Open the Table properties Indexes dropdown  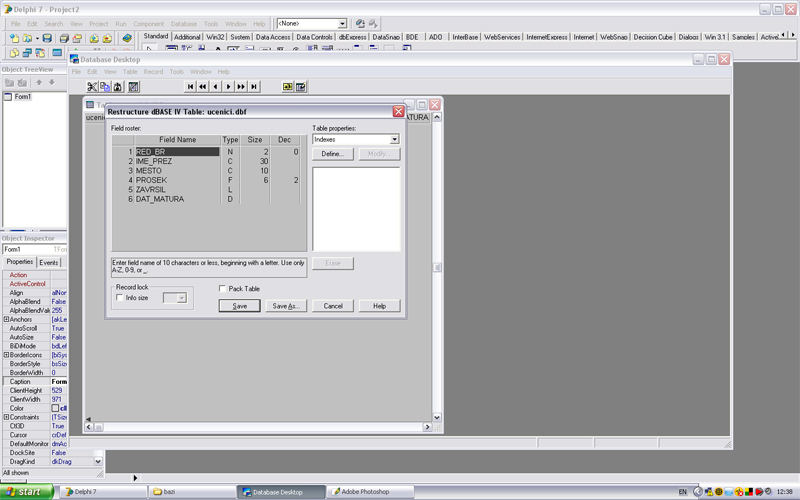click(x=394, y=139)
